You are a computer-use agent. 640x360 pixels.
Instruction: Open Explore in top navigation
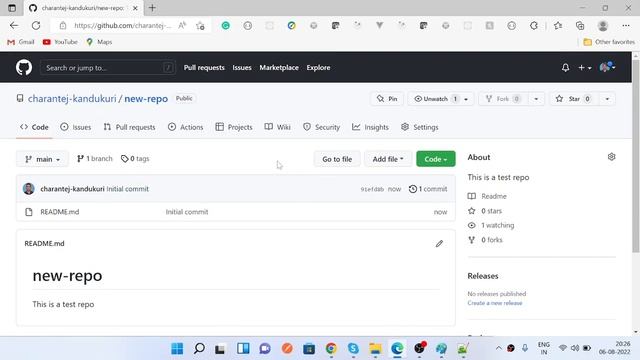318,68
